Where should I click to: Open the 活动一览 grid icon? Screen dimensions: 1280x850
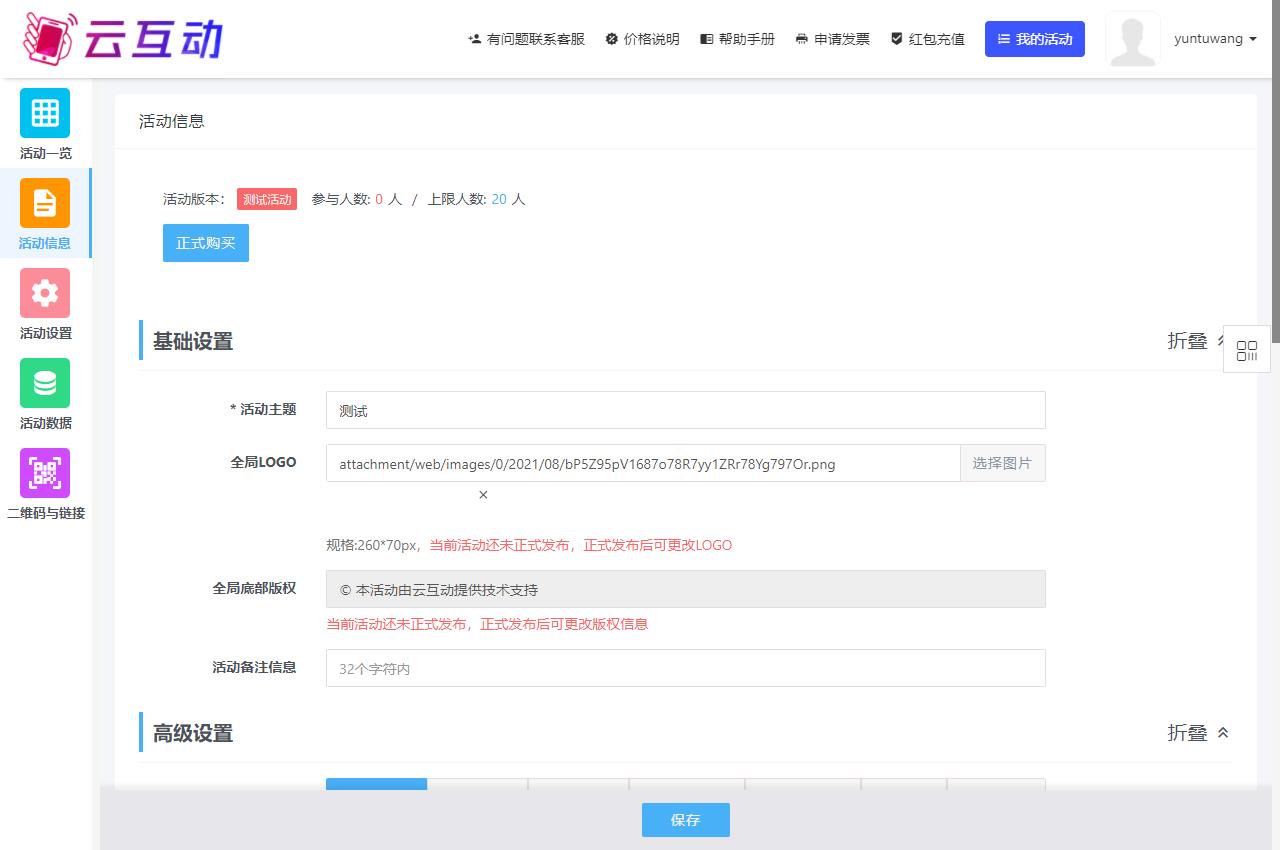45,113
